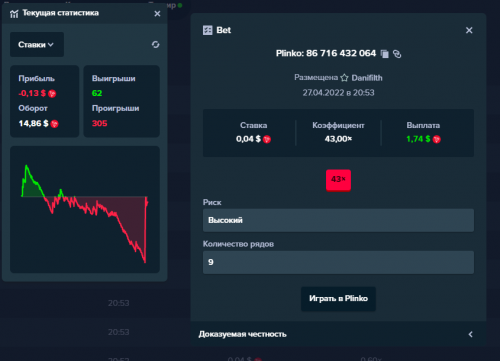Close the Bet dialog

pos(469,30)
